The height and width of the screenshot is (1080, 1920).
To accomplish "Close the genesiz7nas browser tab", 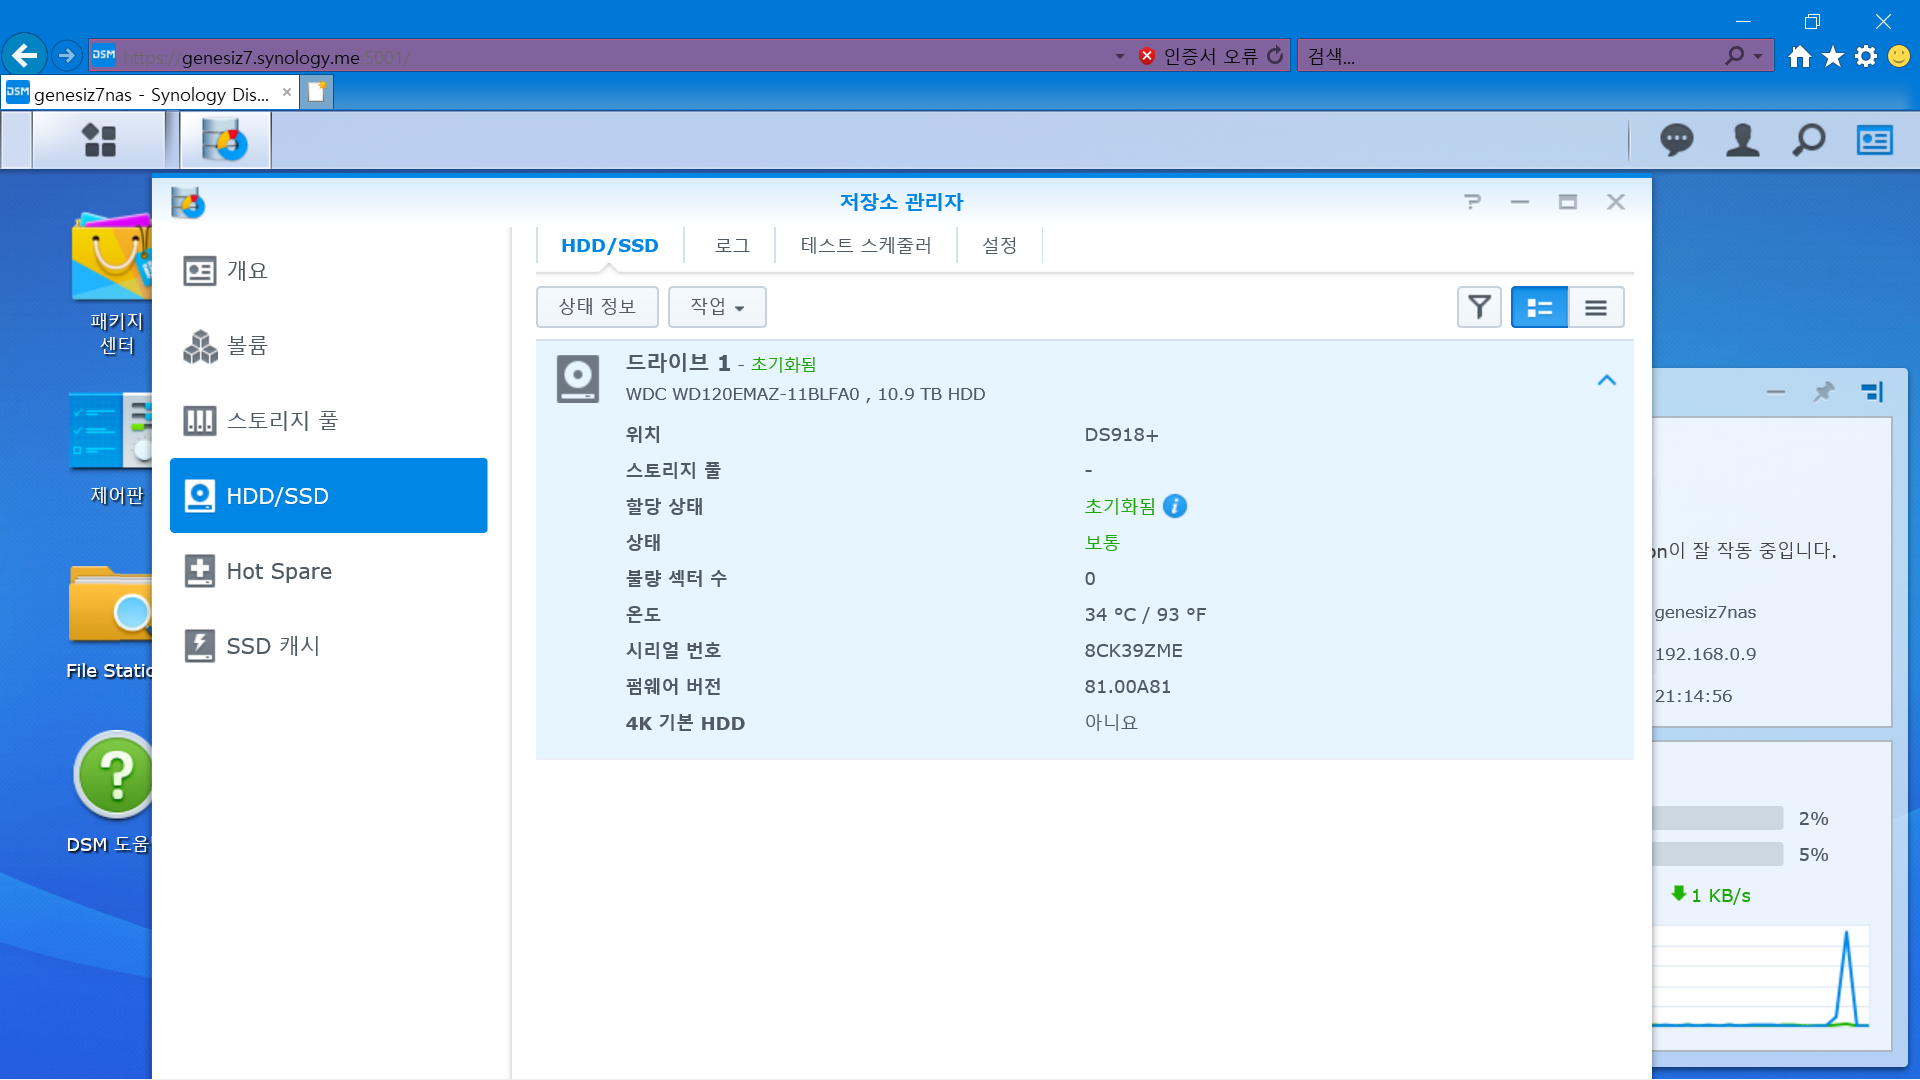I will 287,93.
